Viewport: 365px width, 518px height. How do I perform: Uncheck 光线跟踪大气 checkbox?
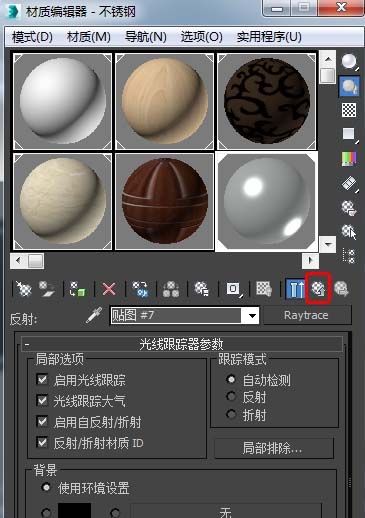tap(42, 400)
